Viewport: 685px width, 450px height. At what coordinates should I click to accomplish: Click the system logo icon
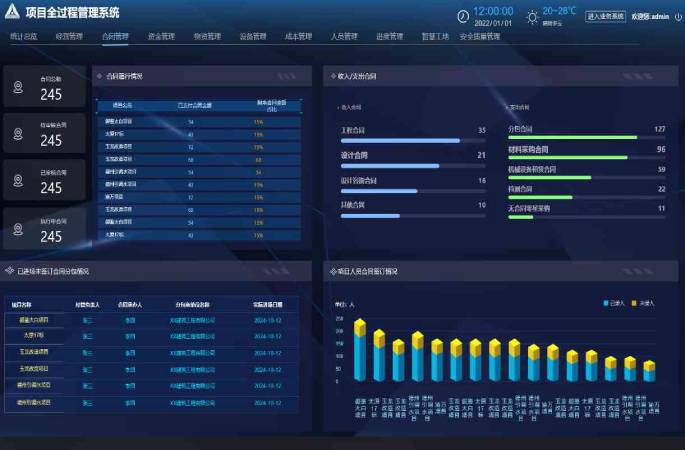click(x=12, y=13)
